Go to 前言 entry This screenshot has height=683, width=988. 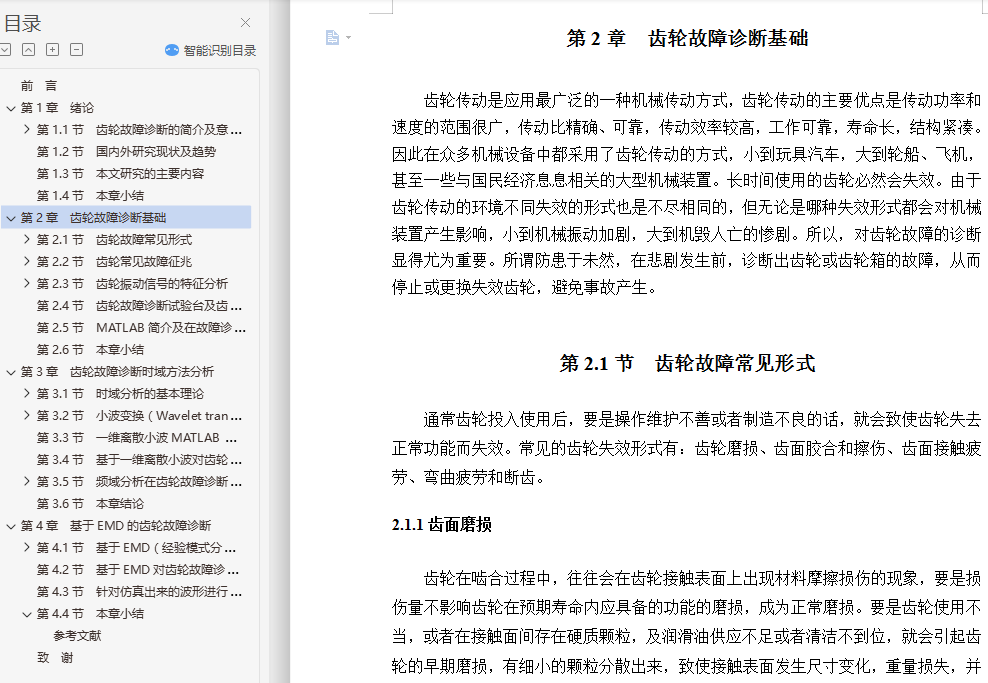pyautogui.click(x=39, y=86)
